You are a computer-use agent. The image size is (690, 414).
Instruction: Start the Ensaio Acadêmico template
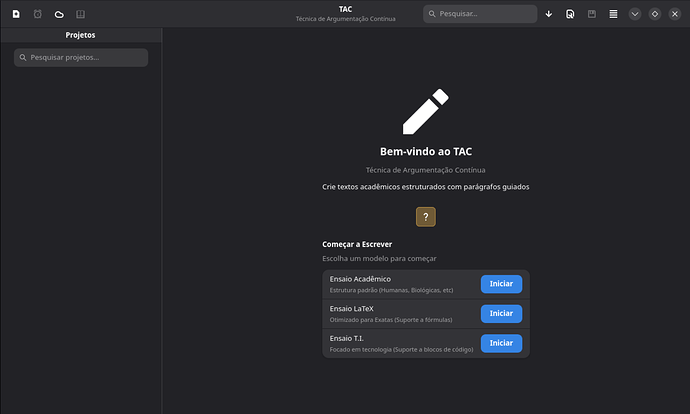pyautogui.click(x=501, y=284)
